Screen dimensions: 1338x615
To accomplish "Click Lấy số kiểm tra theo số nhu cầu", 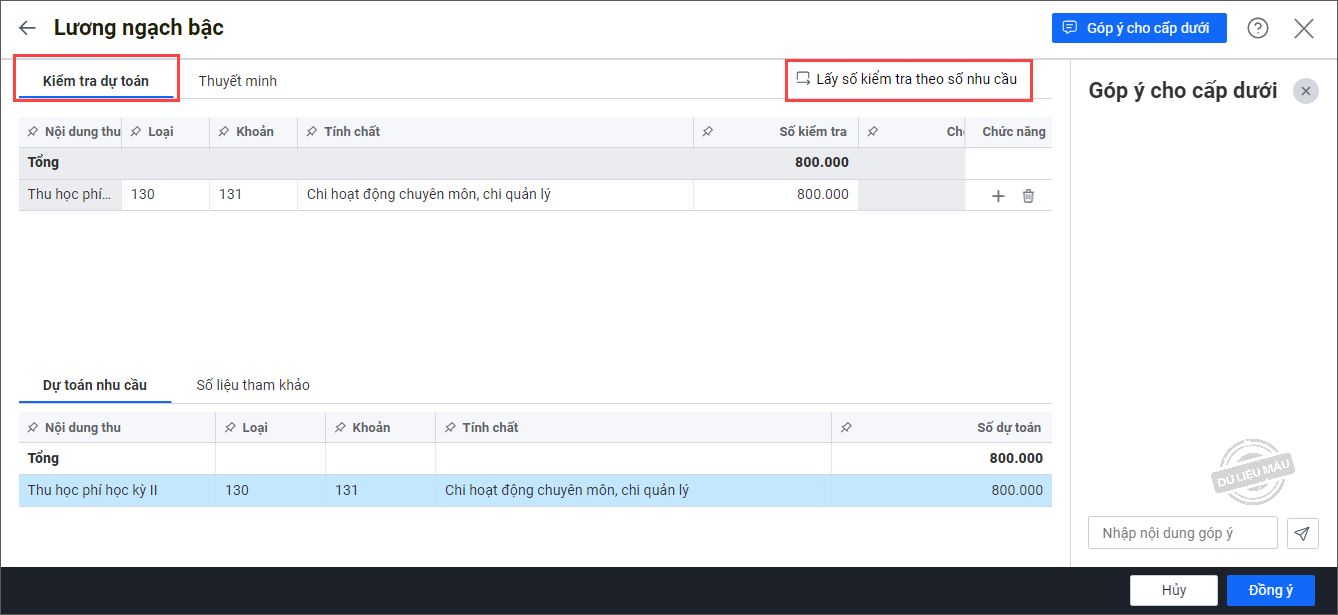I will tap(907, 79).
